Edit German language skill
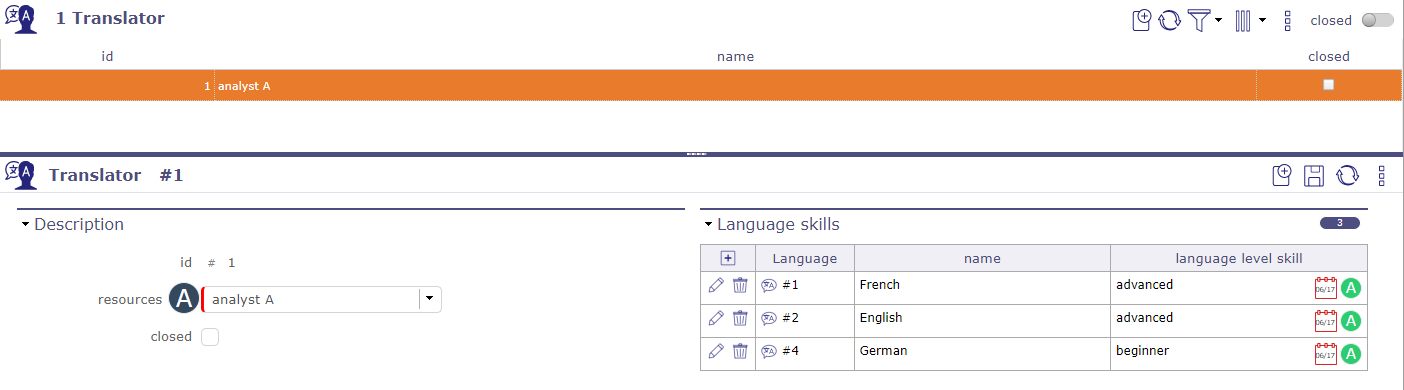1404x390 pixels. point(715,351)
